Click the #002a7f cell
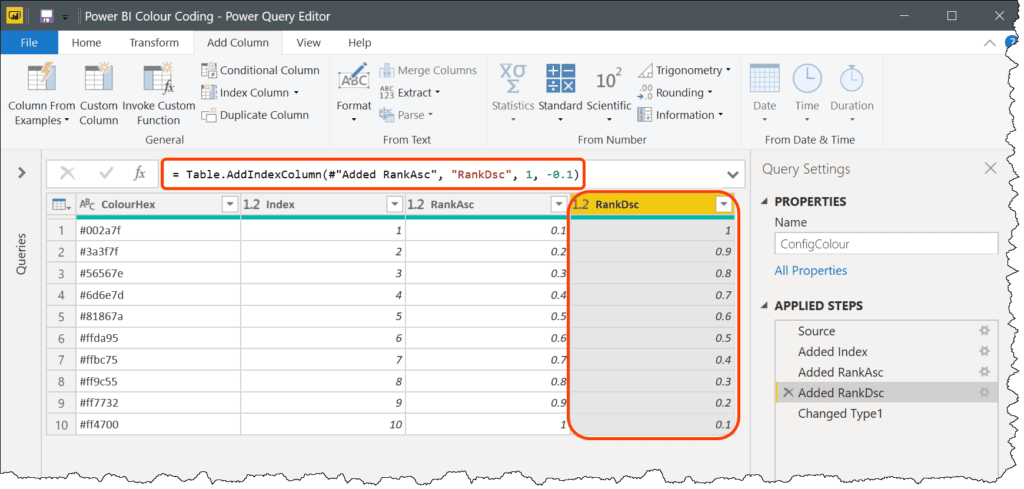1024x489 pixels. (x=159, y=230)
